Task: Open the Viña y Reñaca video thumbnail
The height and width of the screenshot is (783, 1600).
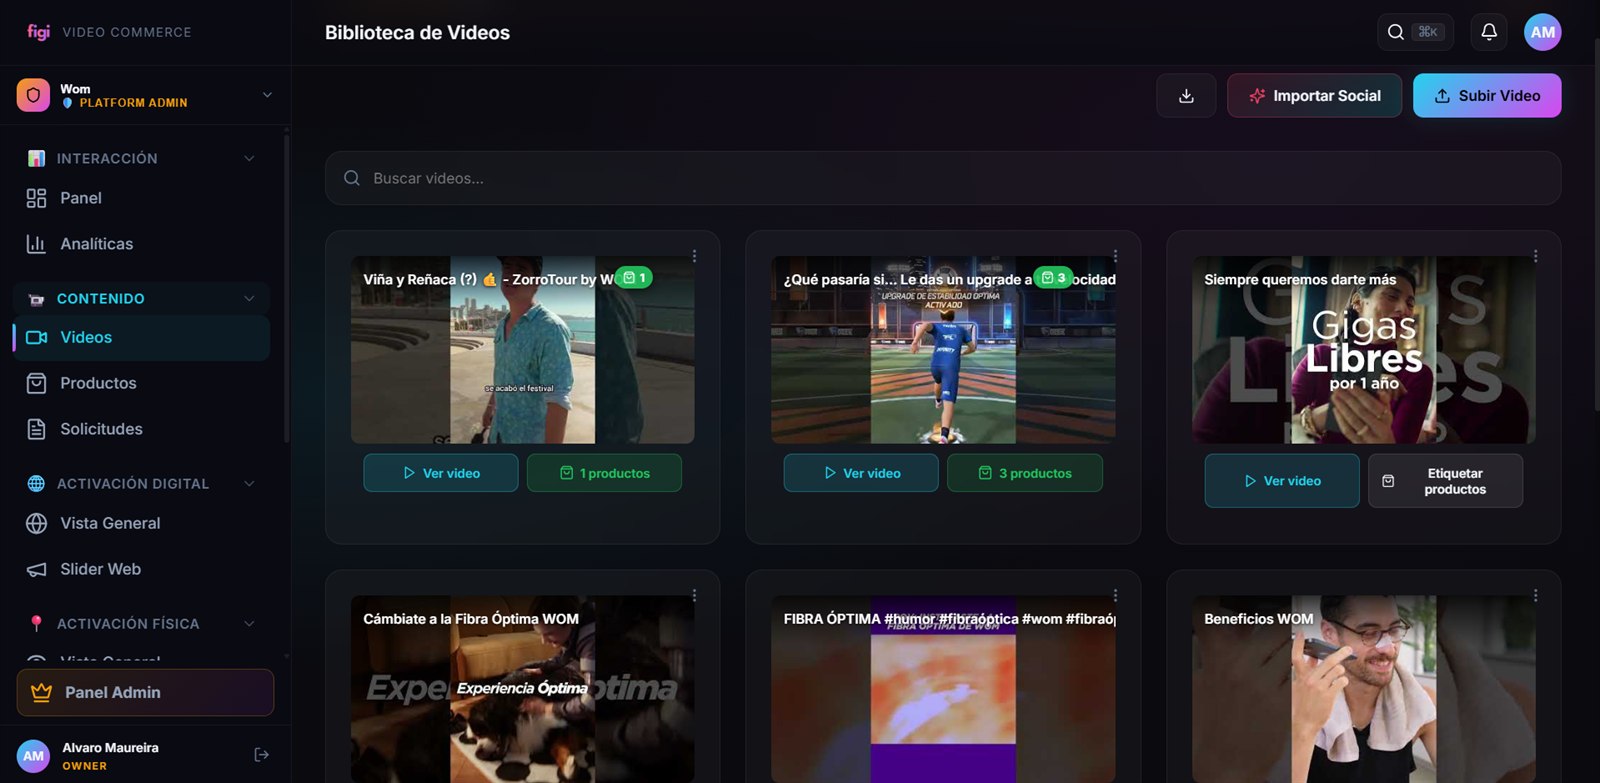Action: coord(522,350)
